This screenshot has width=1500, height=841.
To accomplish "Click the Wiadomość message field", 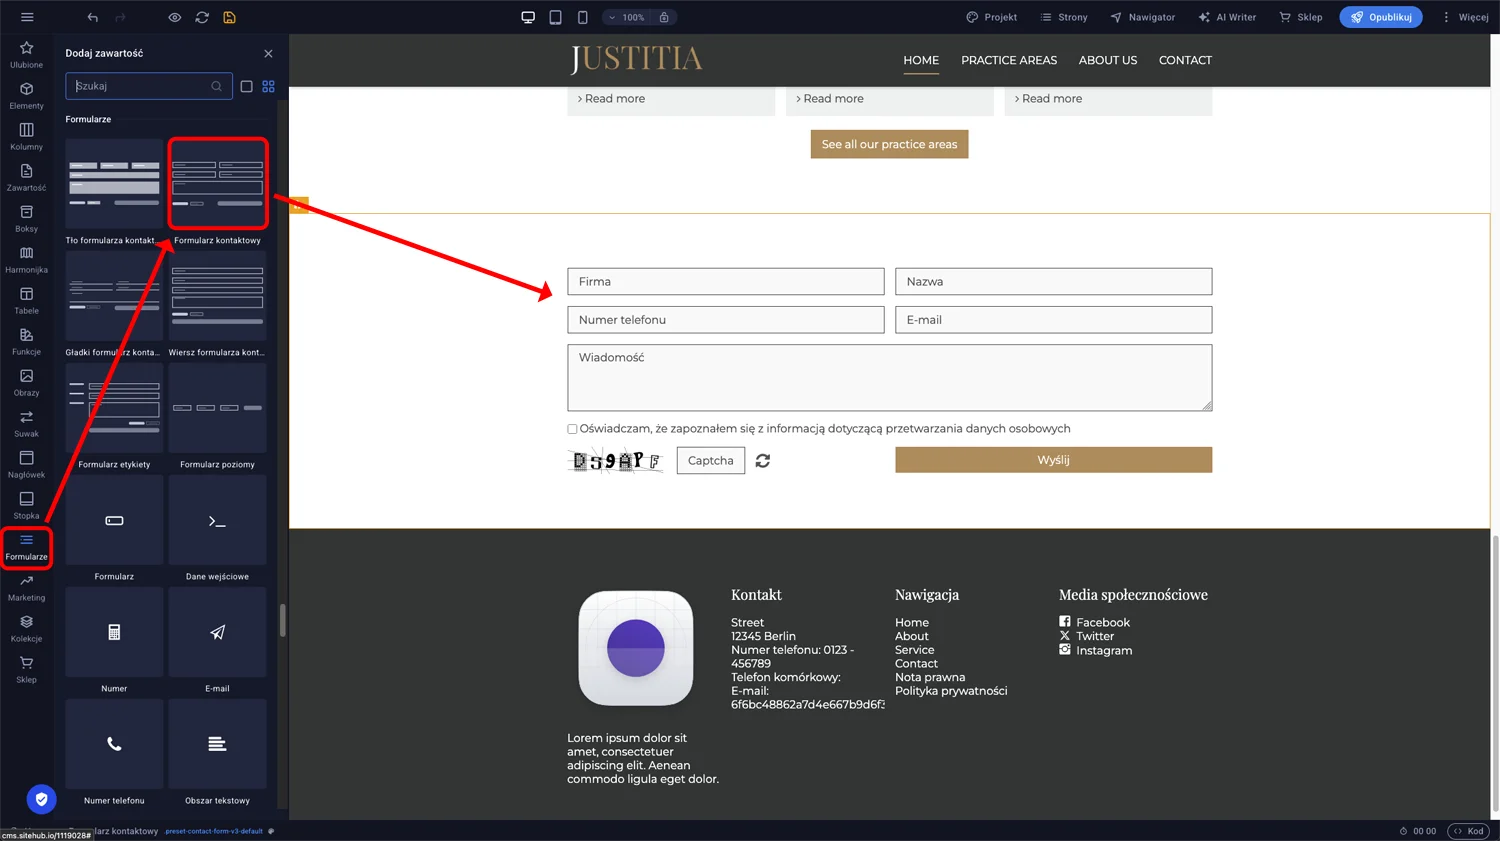I will (889, 377).
